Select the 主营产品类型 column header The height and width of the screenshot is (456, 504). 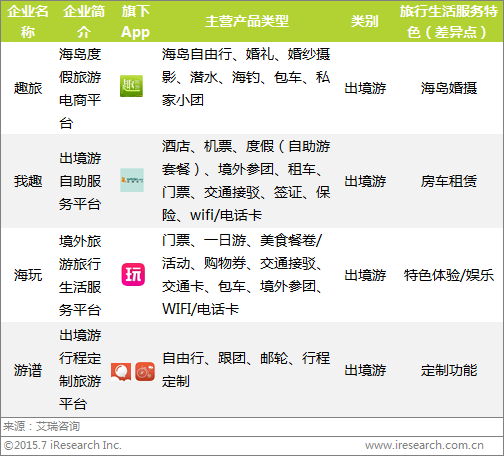tap(247, 22)
